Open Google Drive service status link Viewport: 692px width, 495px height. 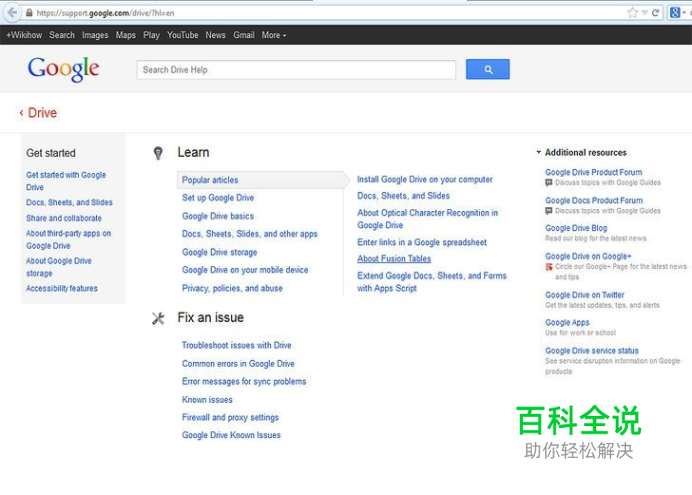tap(592, 351)
